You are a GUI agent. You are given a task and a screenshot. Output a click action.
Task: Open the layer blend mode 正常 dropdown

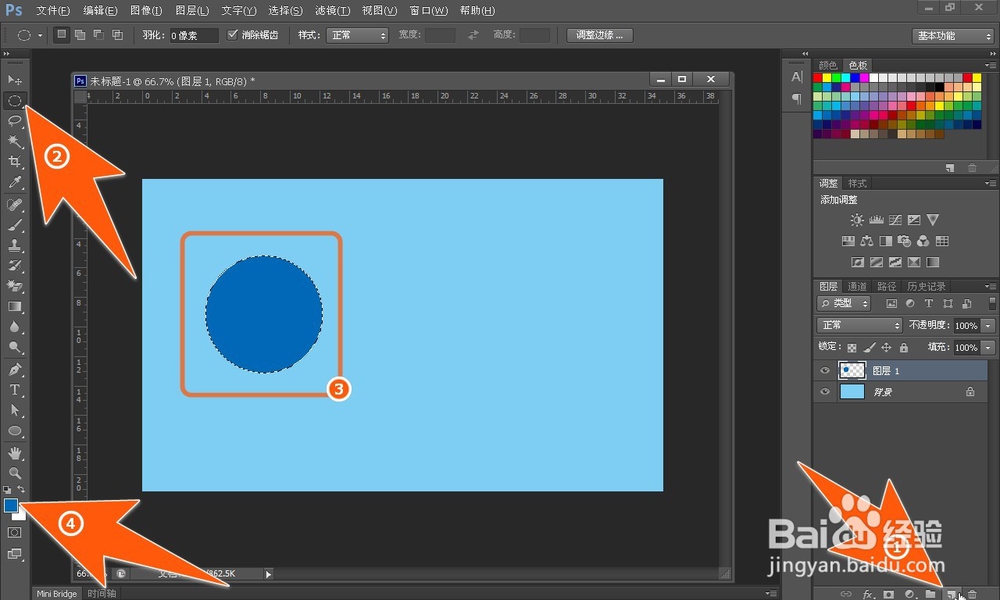click(x=859, y=325)
